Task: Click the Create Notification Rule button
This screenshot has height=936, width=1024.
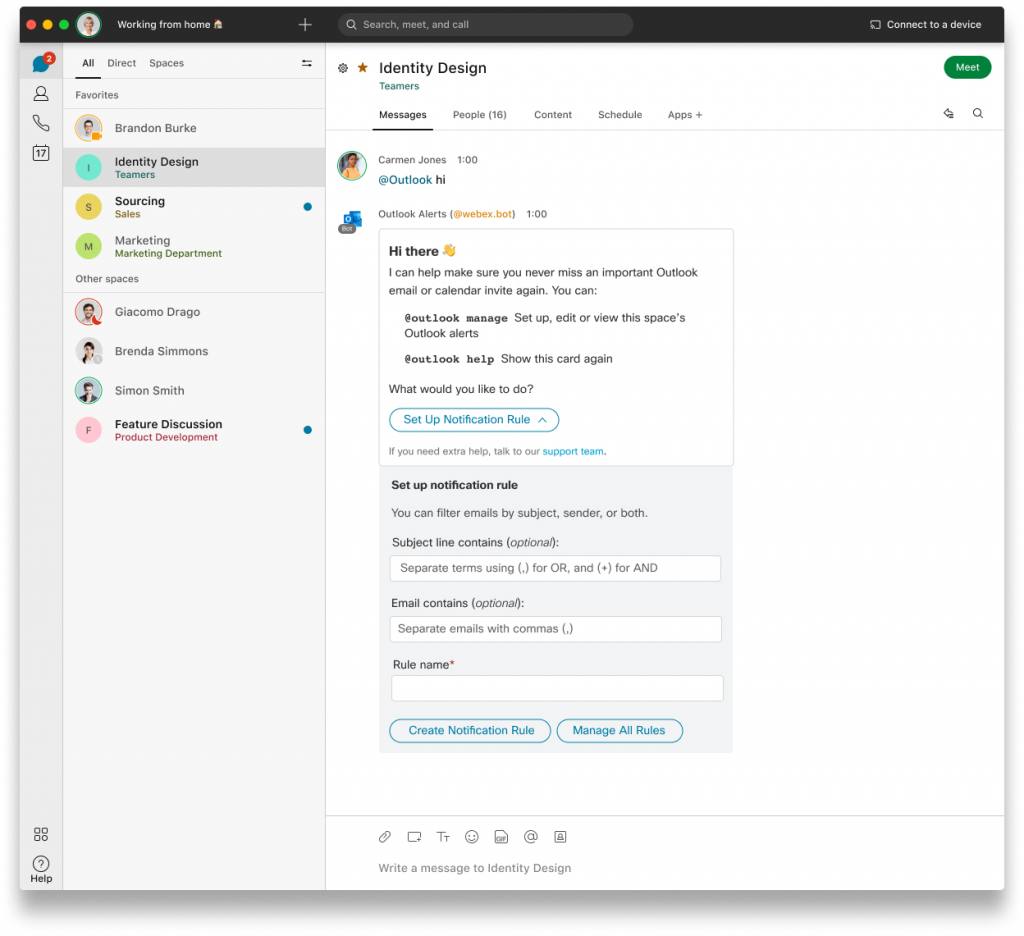Action: 469,730
